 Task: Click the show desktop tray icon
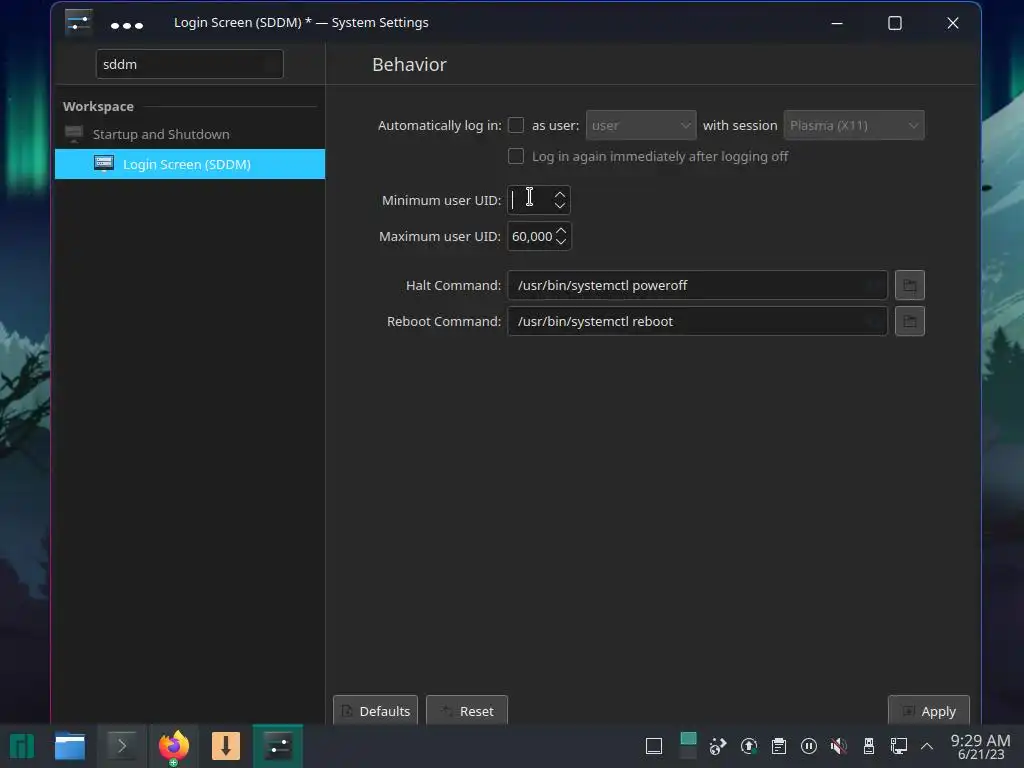(654, 746)
